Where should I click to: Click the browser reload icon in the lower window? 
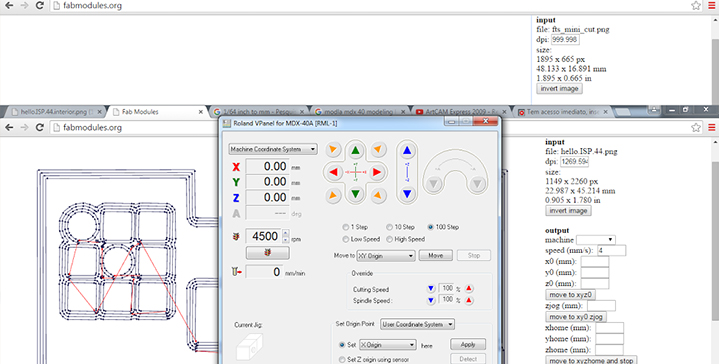(40, 127)
